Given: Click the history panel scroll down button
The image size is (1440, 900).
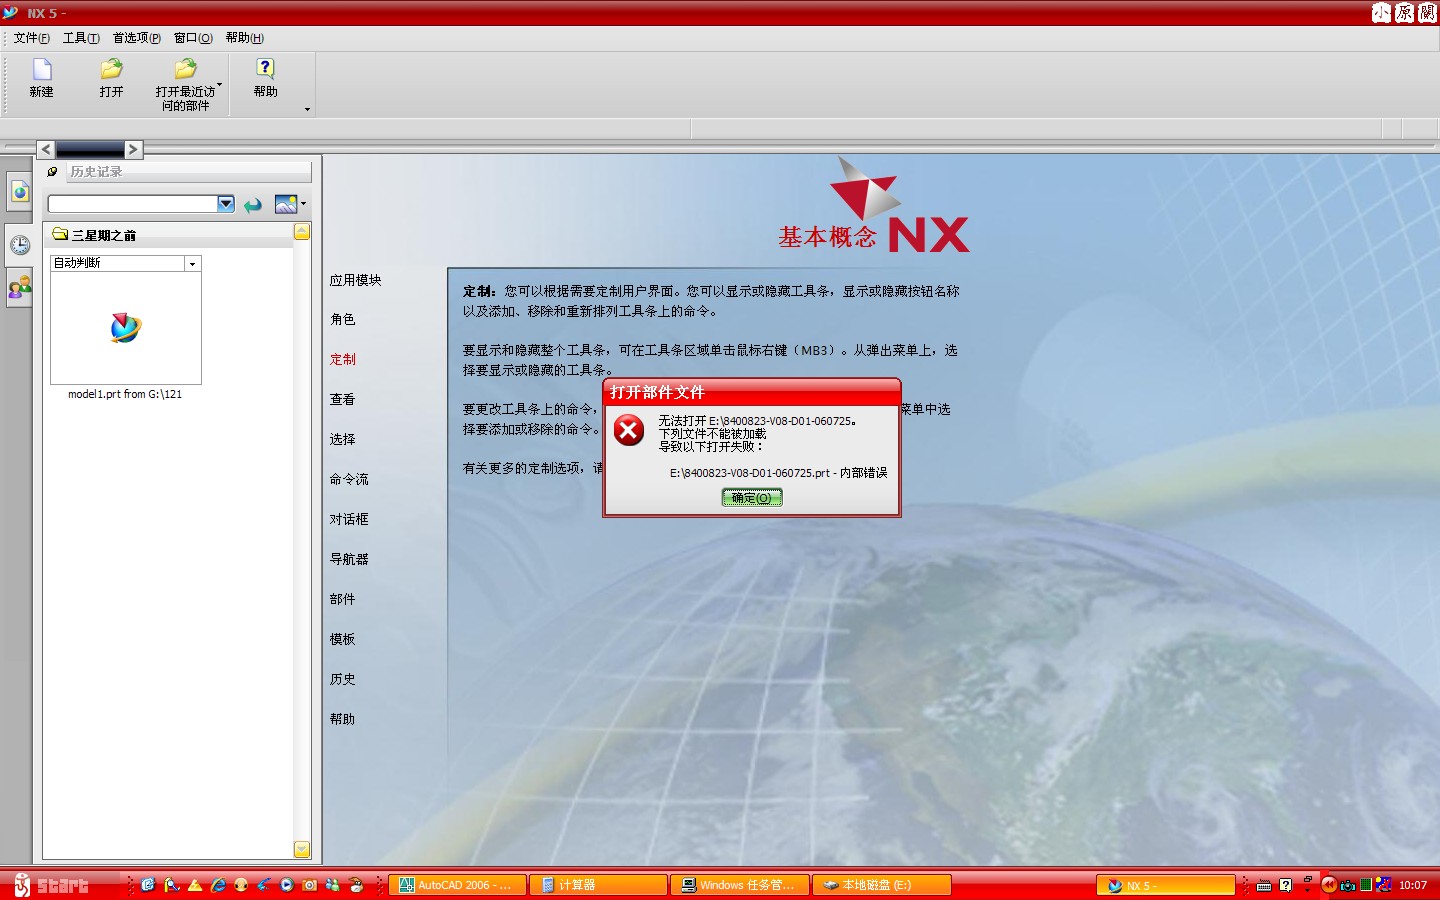Looking at the screenshot, I should (302, 850).
